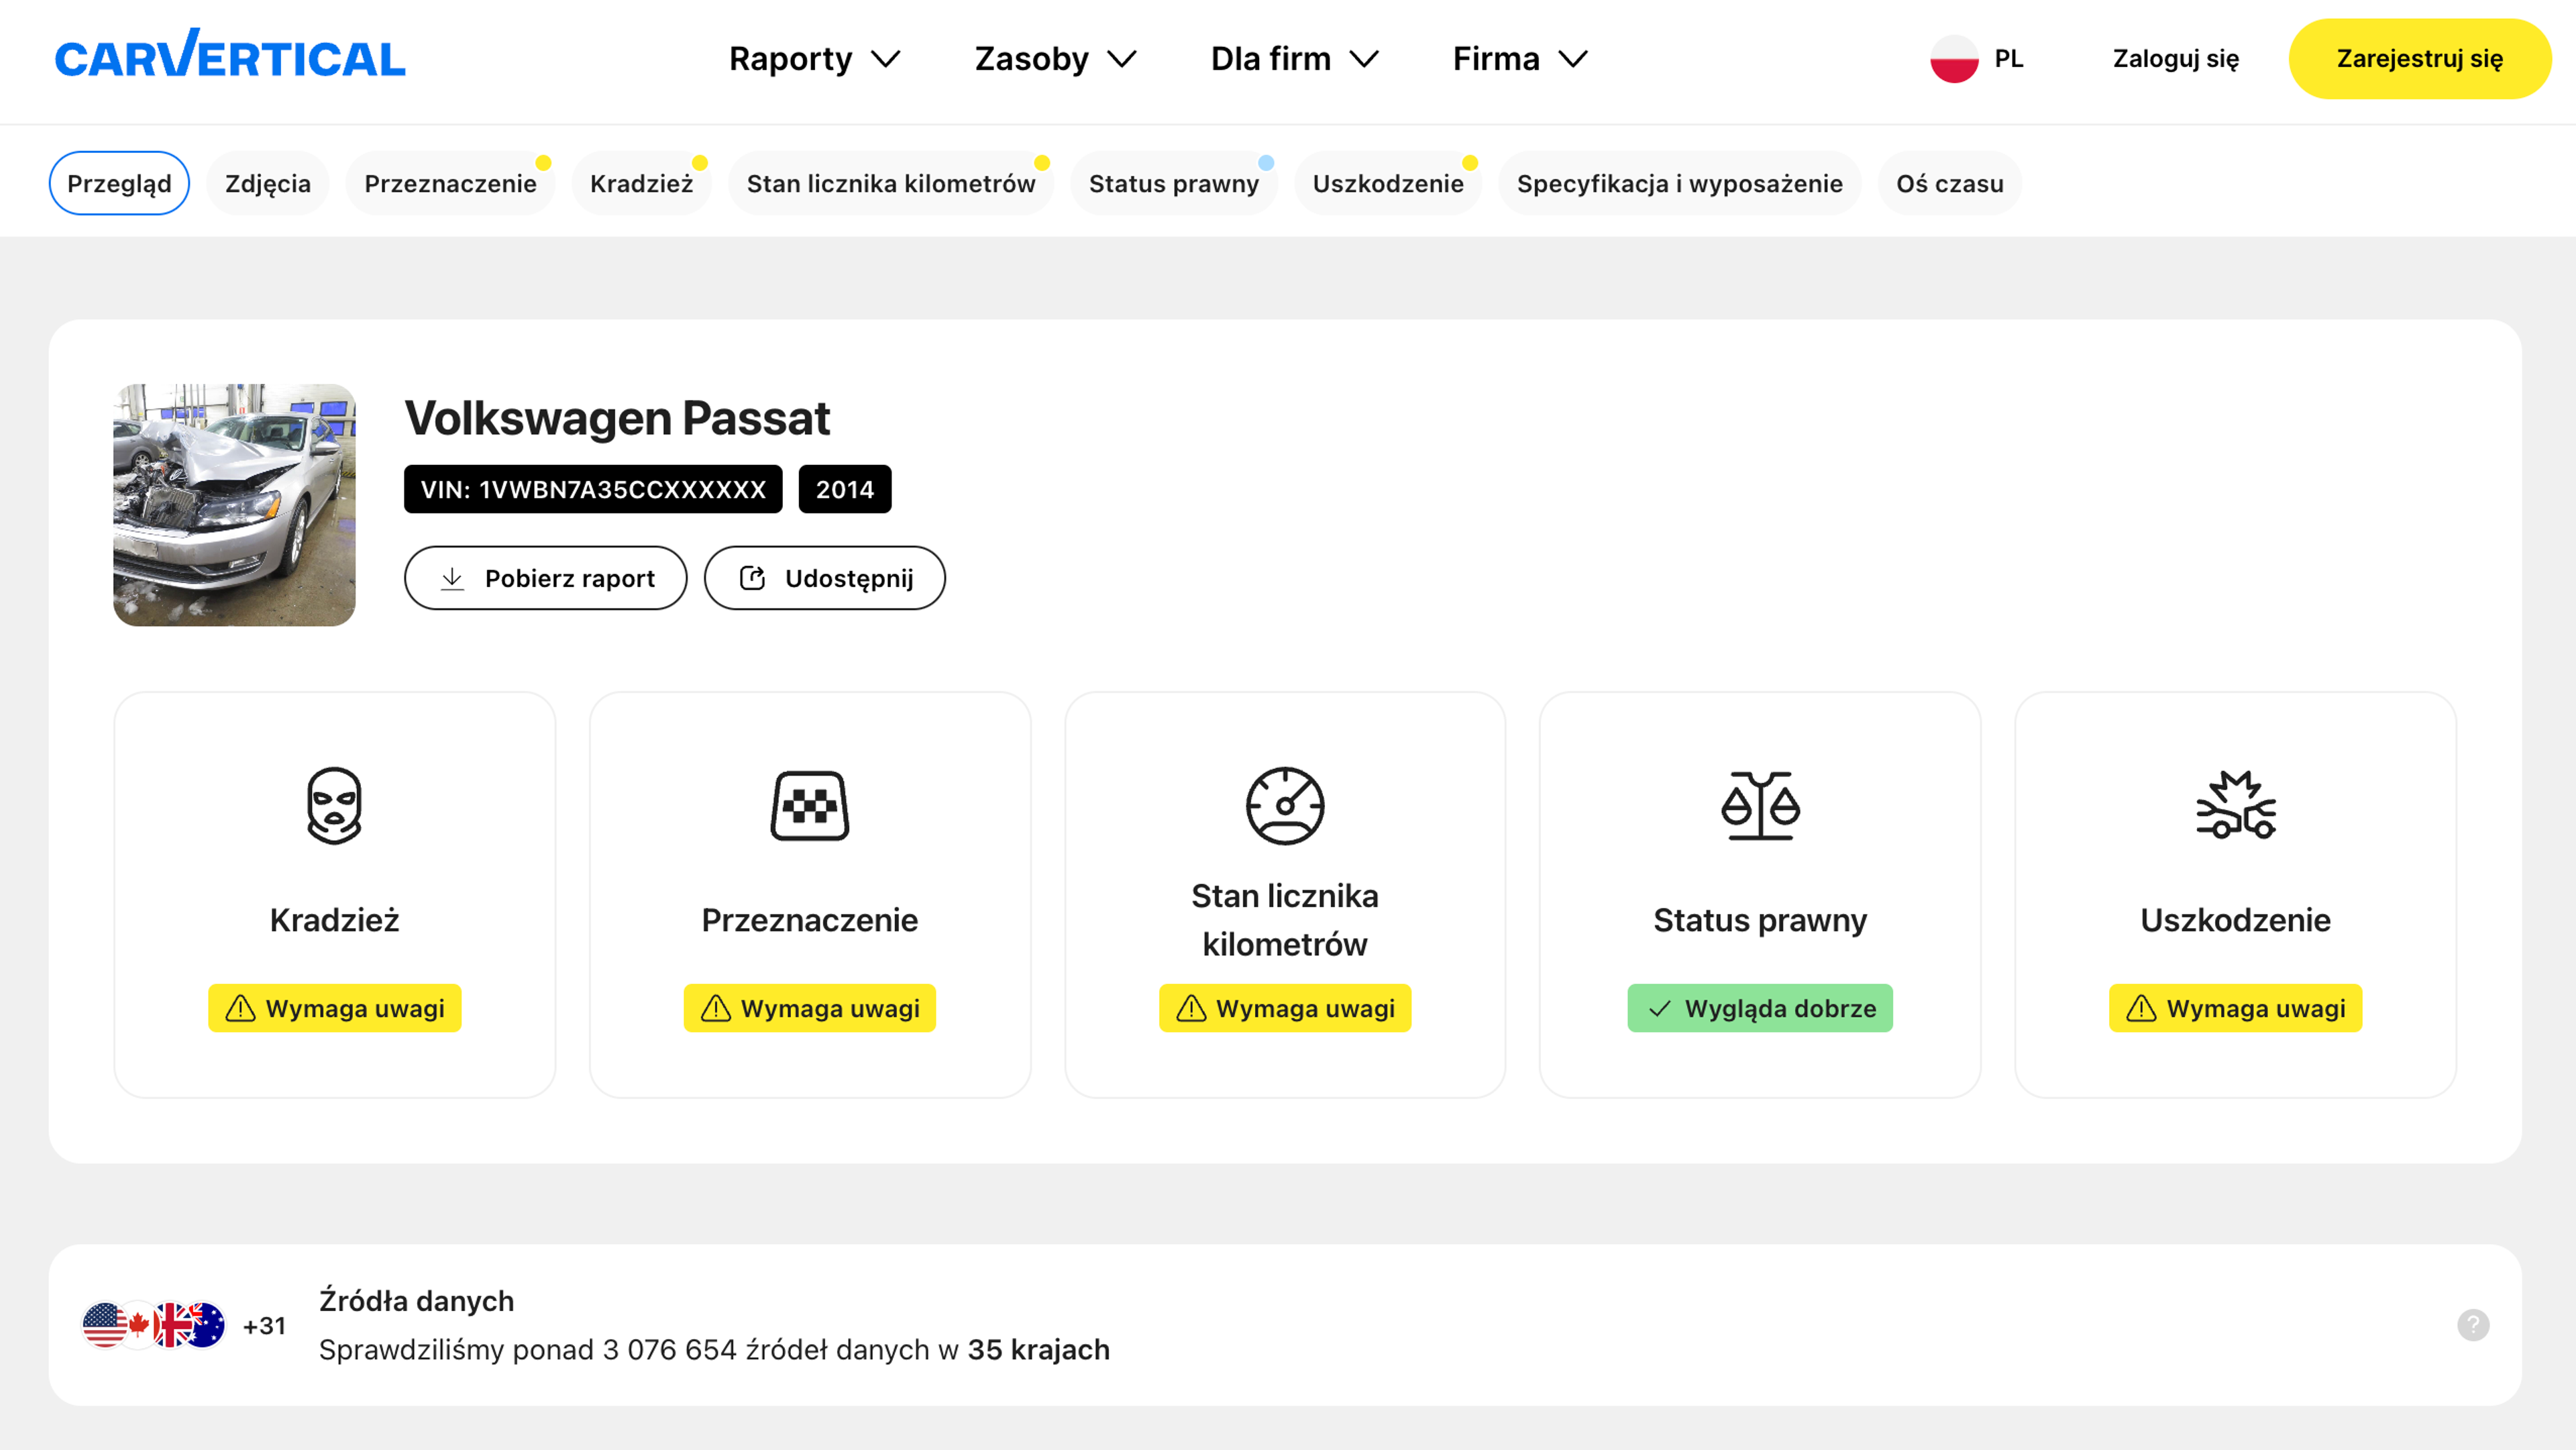Click the car crash icon for Uszkodzenie
This screenshot has width=2576, height=1450.
[x=2235, y=805]
